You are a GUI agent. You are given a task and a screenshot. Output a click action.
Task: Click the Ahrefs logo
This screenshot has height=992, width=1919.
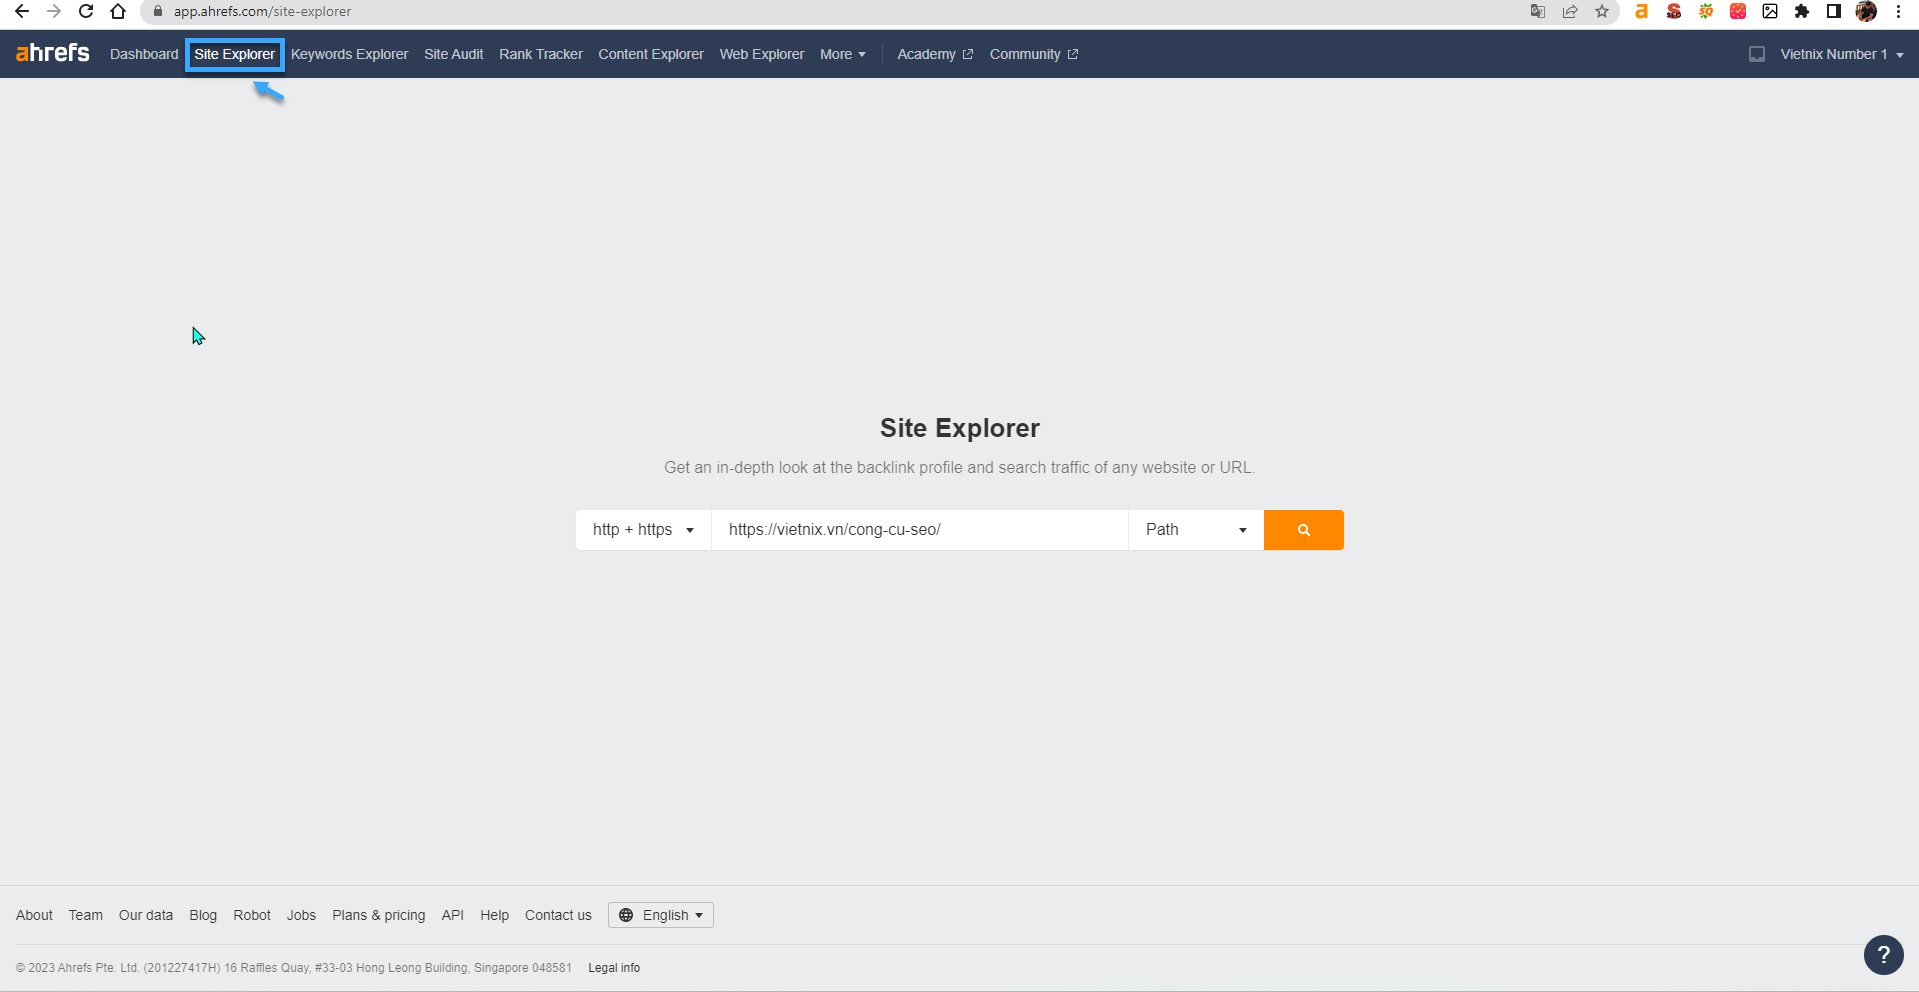(53, 53)
